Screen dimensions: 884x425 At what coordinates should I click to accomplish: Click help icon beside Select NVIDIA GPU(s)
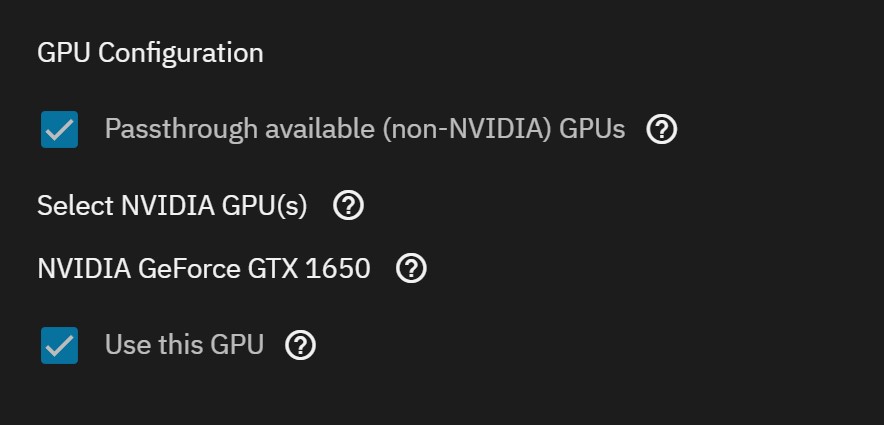pos(348,206)
